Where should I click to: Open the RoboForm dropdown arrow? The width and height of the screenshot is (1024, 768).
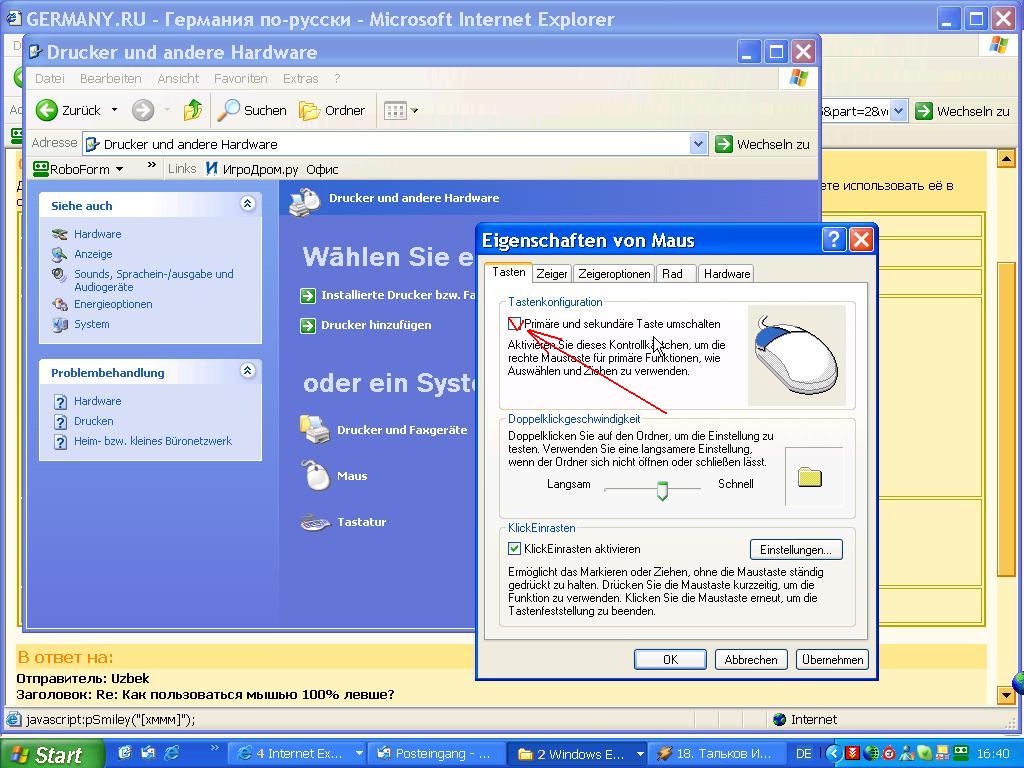coord(120,169)
